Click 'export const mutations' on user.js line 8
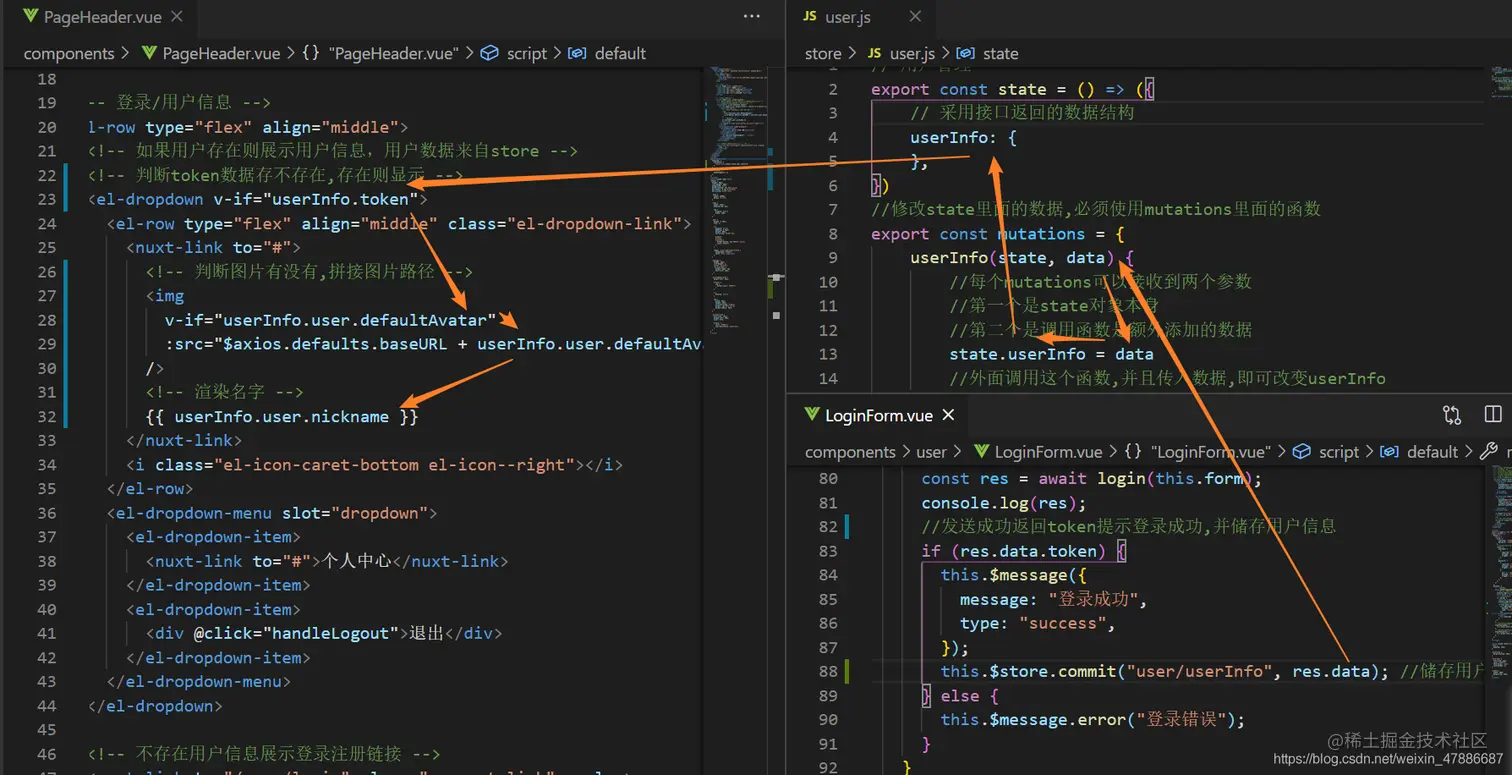Image resolution: width=1512 pixels, height=775 pixels. (x=978, y=234)
